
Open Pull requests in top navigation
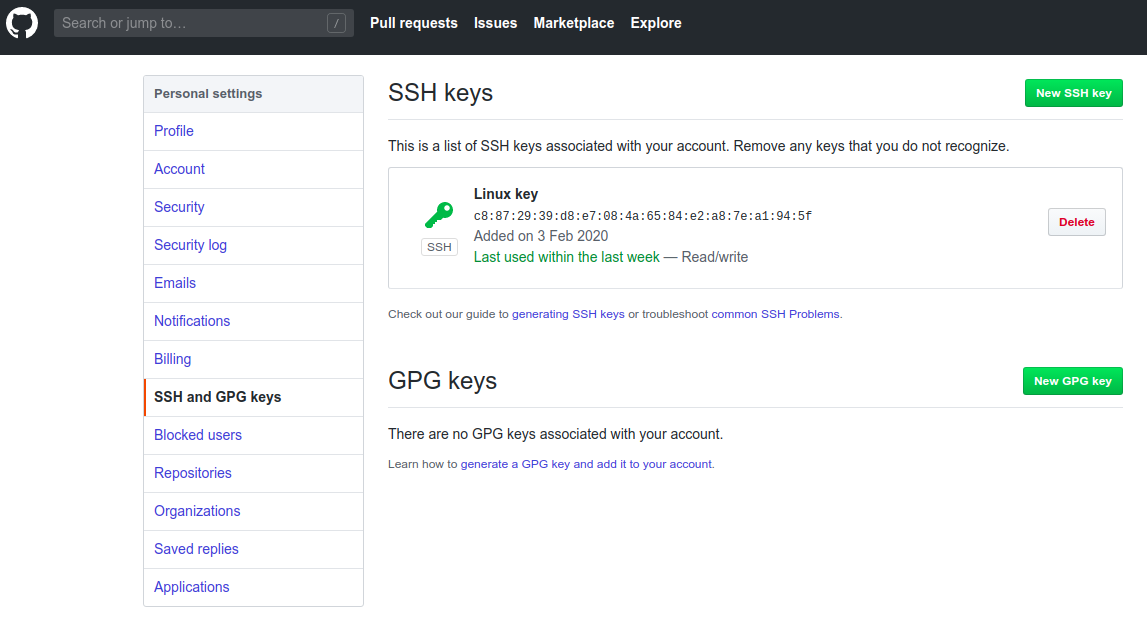pos(413,23)
